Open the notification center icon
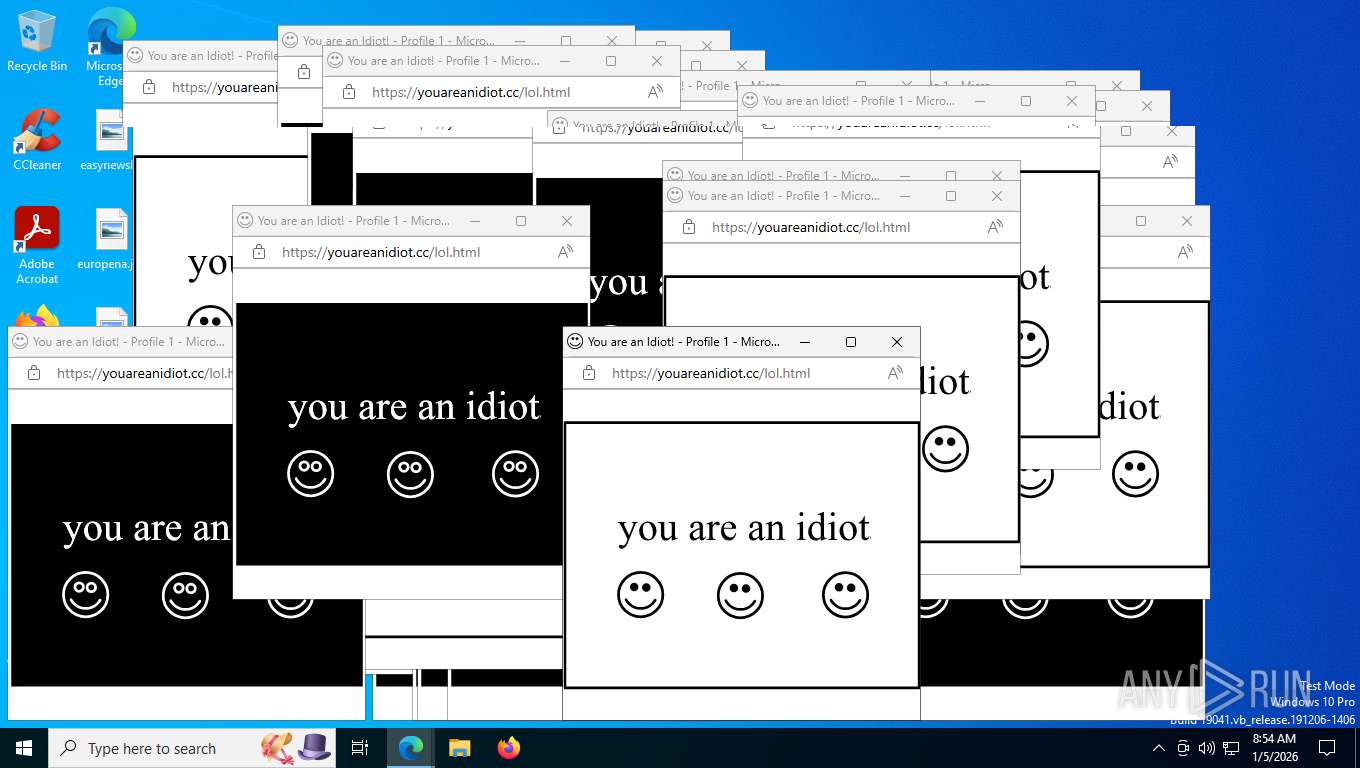Screen dimensions: 1360x768 (x=1327, y=748)
